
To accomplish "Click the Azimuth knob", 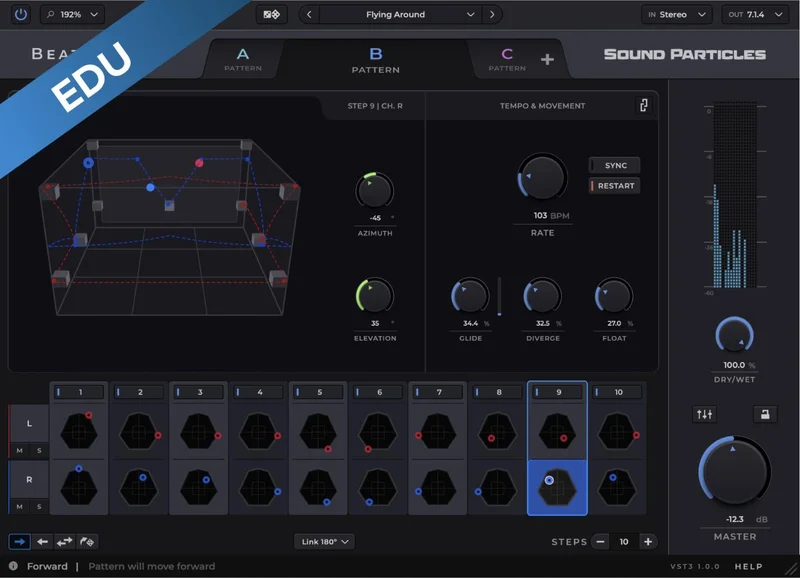I will click(374, 191).
